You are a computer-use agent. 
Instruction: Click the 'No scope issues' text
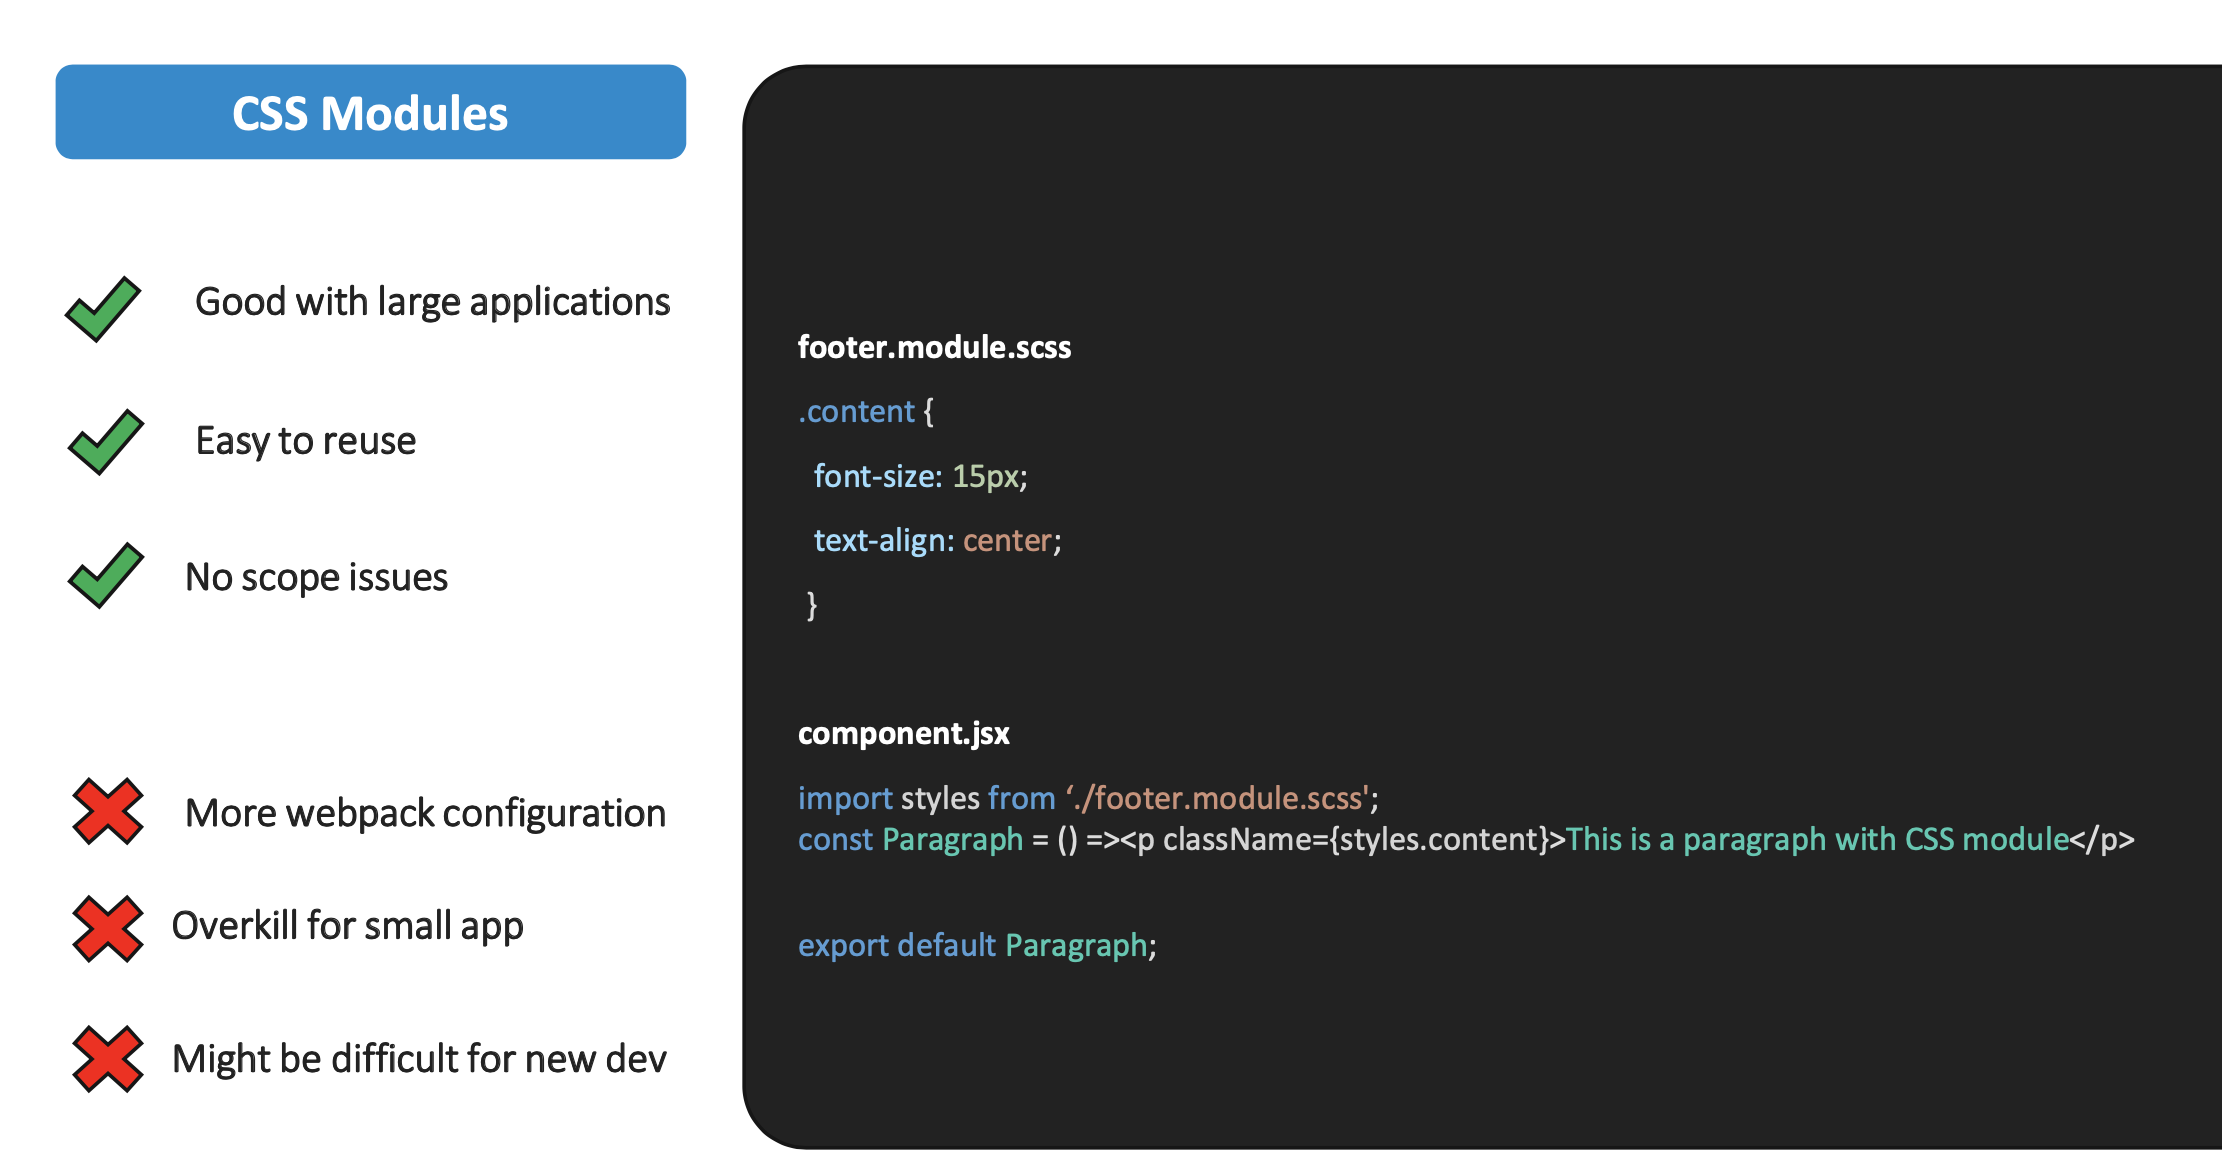coord(316,578)
